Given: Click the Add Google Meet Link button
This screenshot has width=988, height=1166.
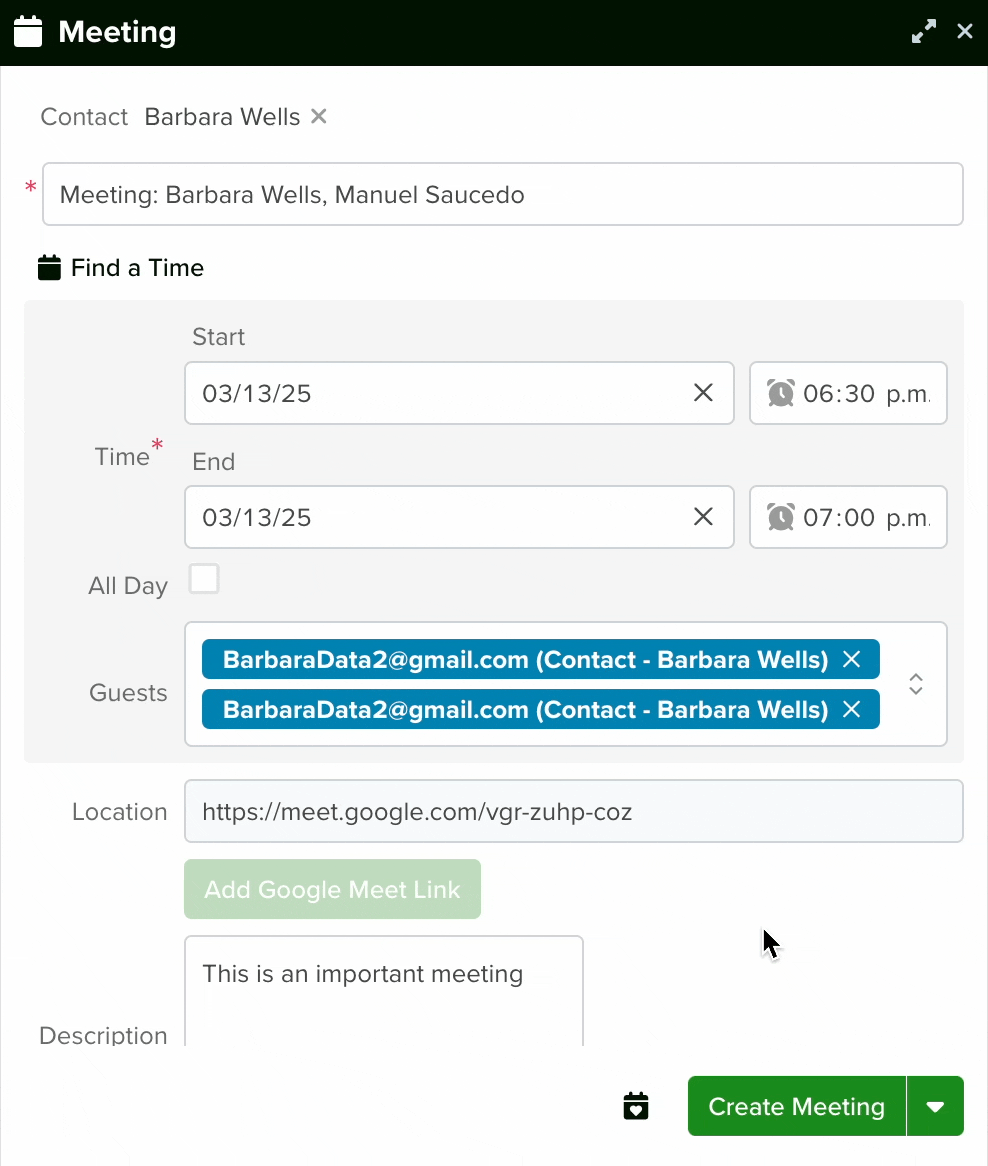Looking at the screenshot, I should [332, 889].
